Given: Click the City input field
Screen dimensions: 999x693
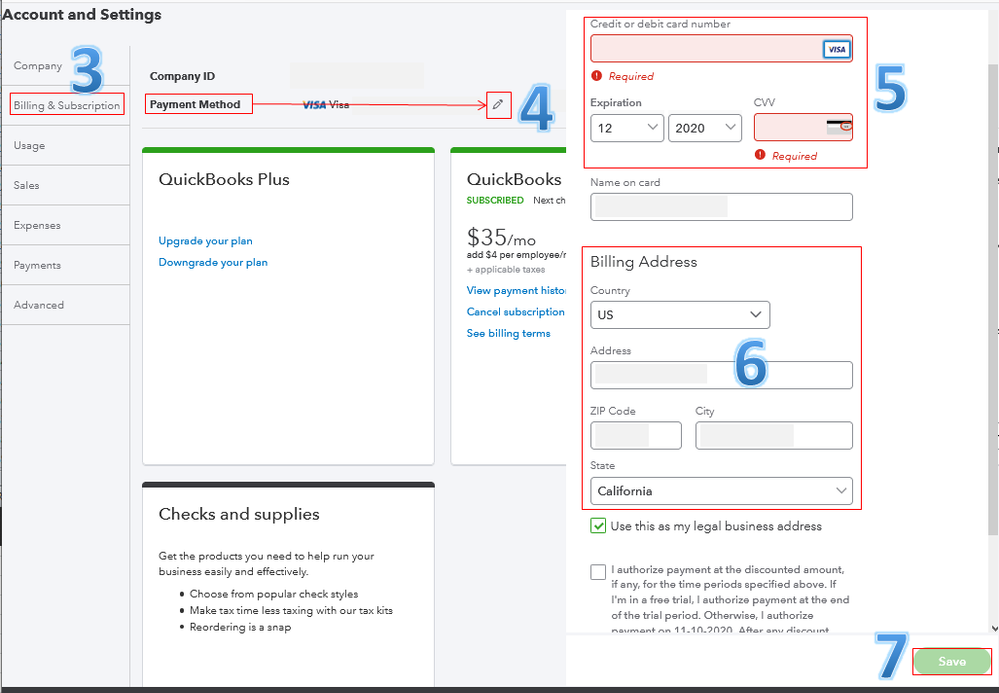Looking at the screenshot, I should 773,436.
